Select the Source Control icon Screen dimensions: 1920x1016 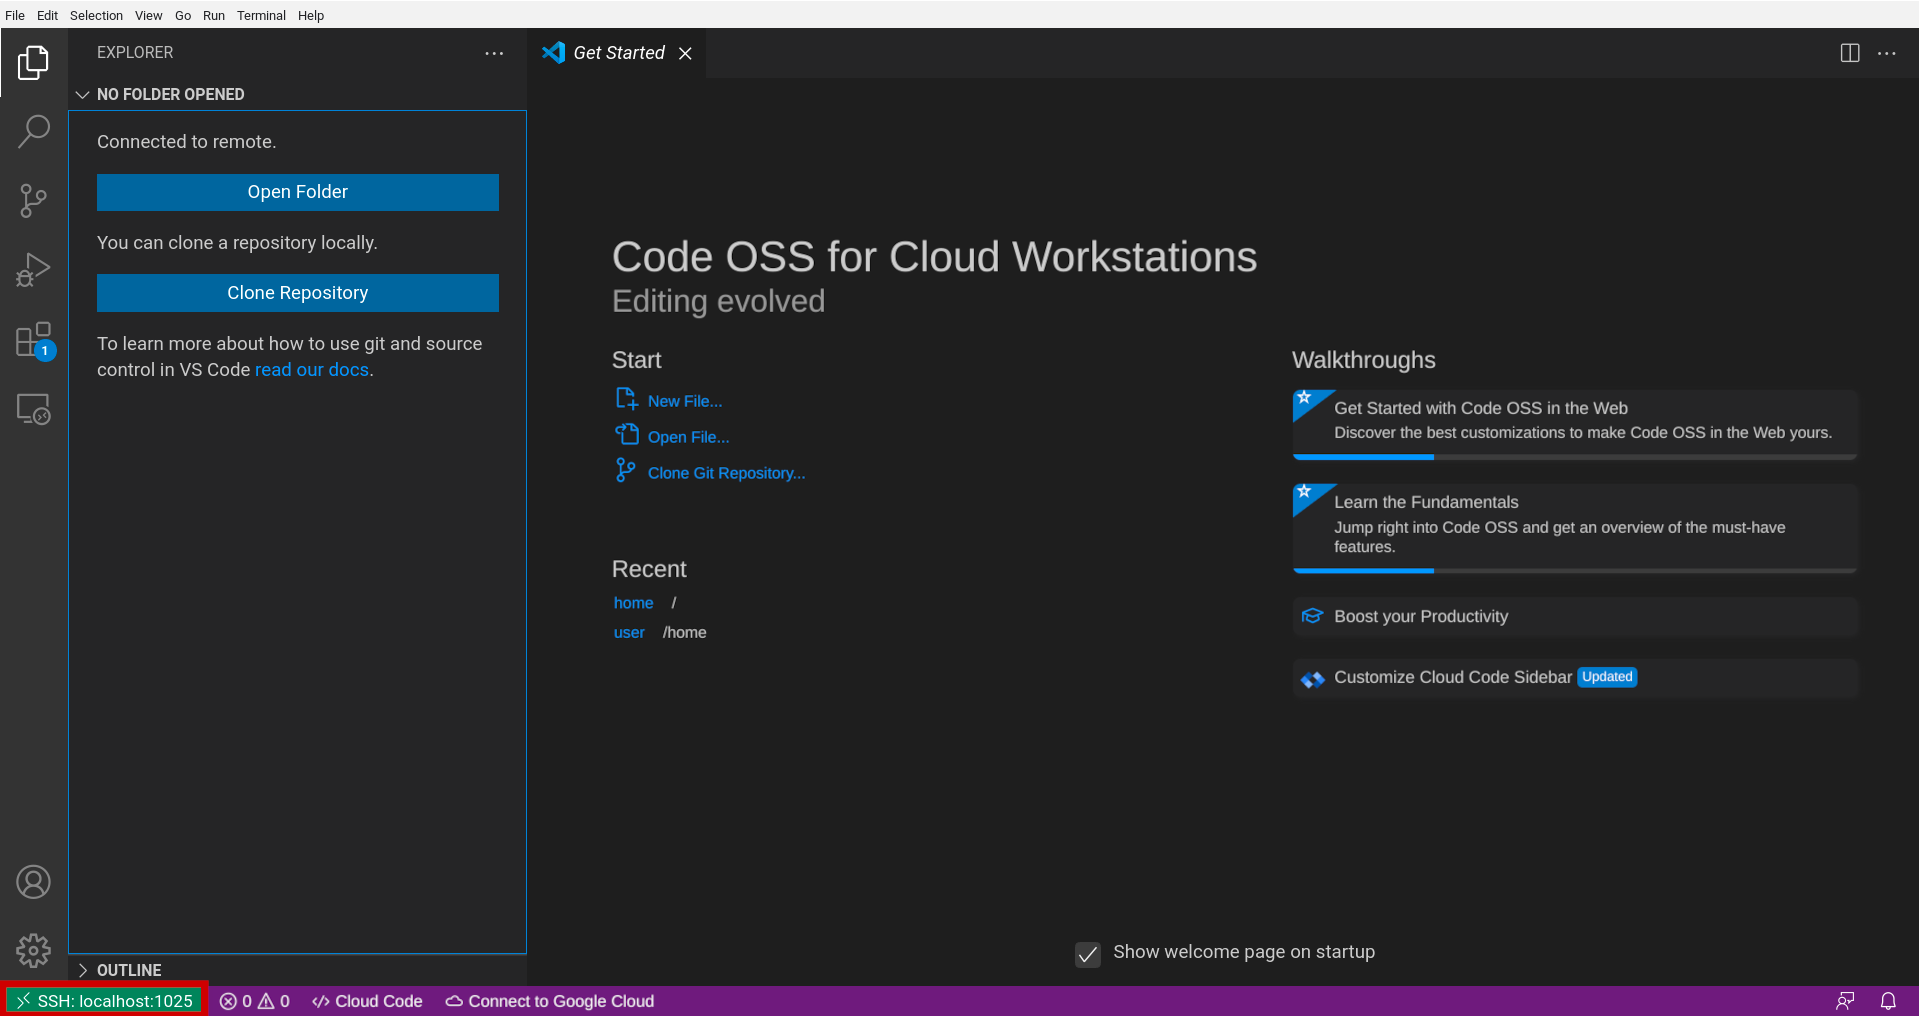pyautogui.click(x=33, y=200)
